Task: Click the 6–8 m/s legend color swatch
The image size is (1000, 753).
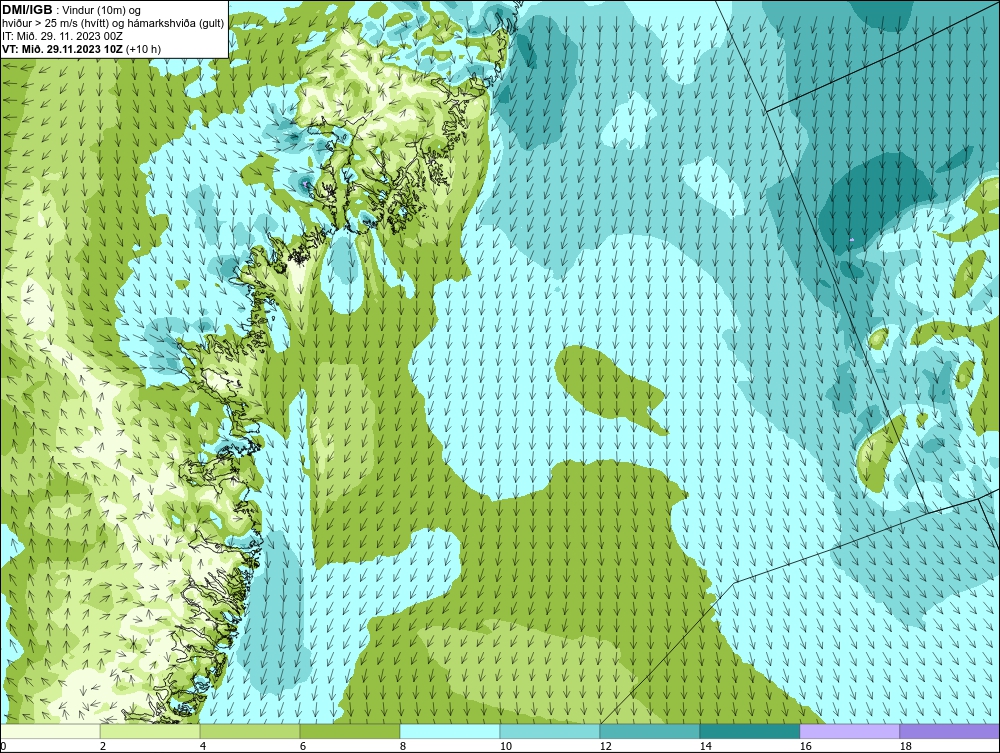Action: pyautogui.click(x=350, y=731)
